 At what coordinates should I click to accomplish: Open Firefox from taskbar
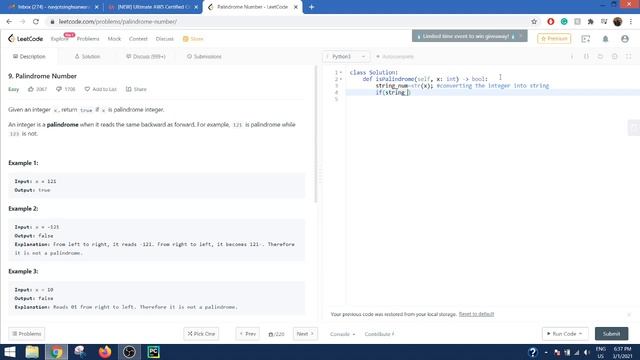(105, 352)
